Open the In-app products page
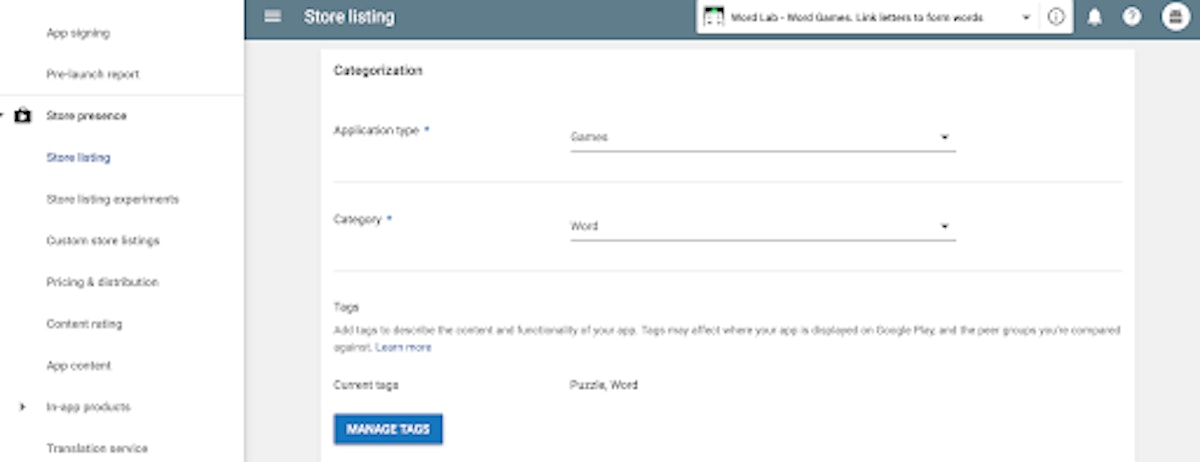 (88, 407)
